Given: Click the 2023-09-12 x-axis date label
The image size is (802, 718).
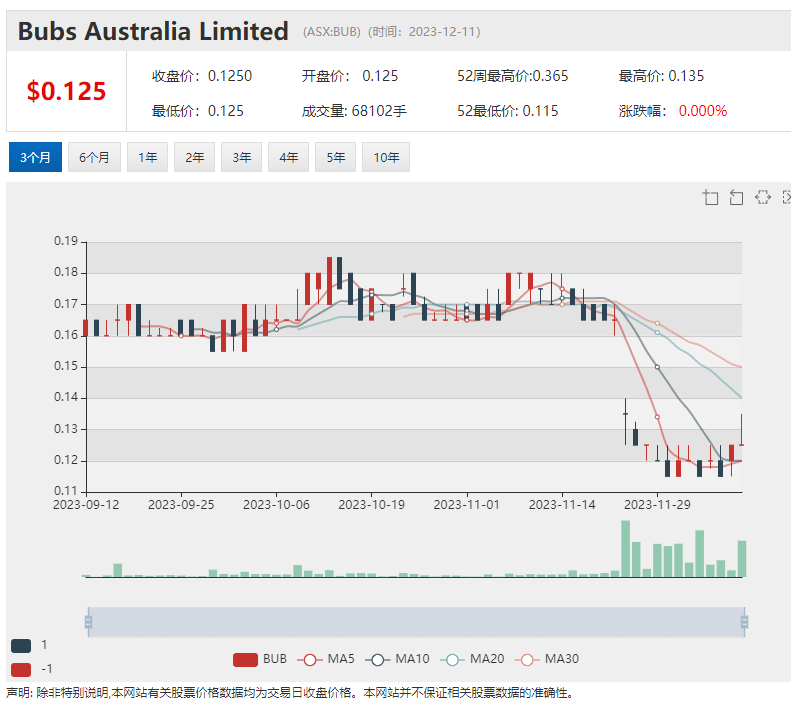Looking at the screenshot, I should point(86,505).
